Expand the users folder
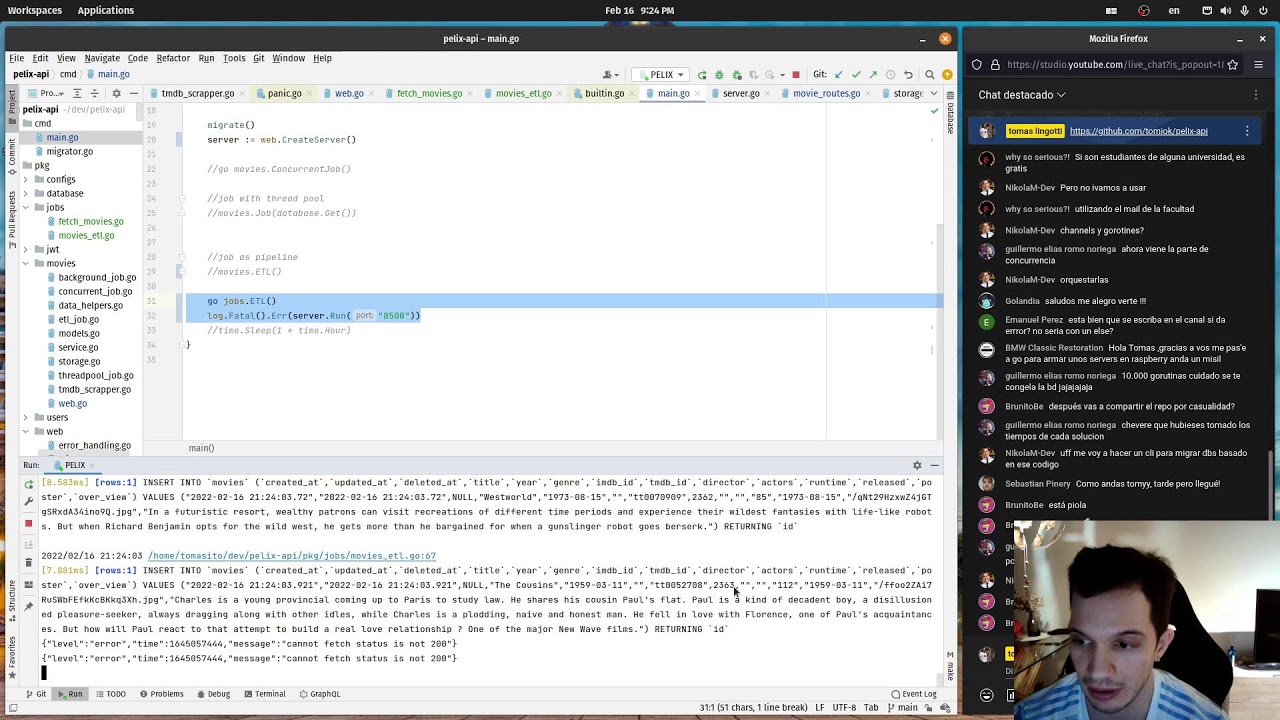 point(25,417)
